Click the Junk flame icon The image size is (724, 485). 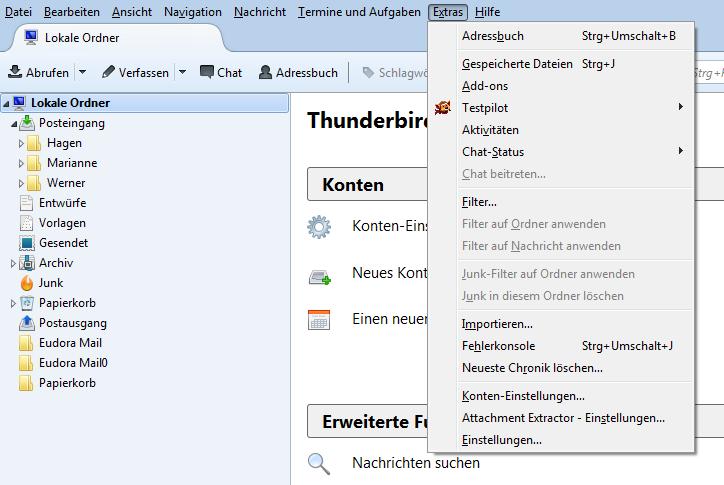tap(27, 283)
